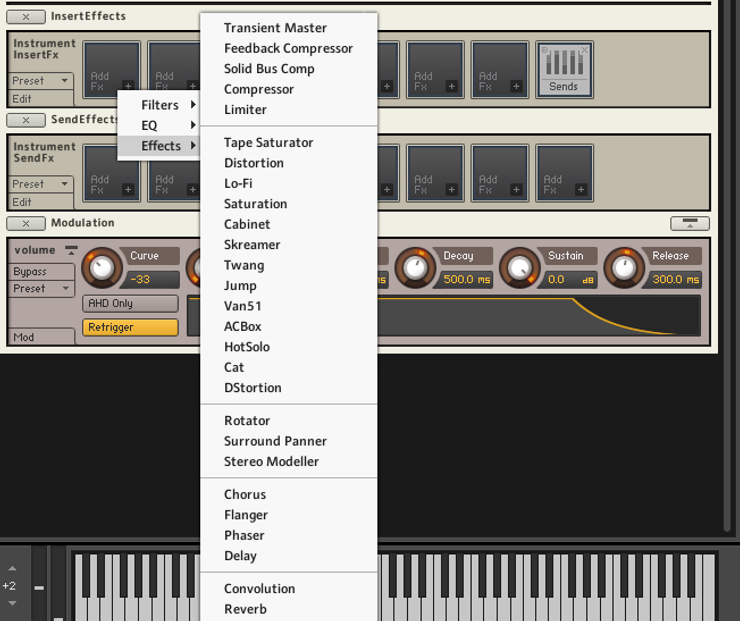Viewport: 740px width, 621px height.
Task: Close the Modulation section with its X
Action: point(26,223)
